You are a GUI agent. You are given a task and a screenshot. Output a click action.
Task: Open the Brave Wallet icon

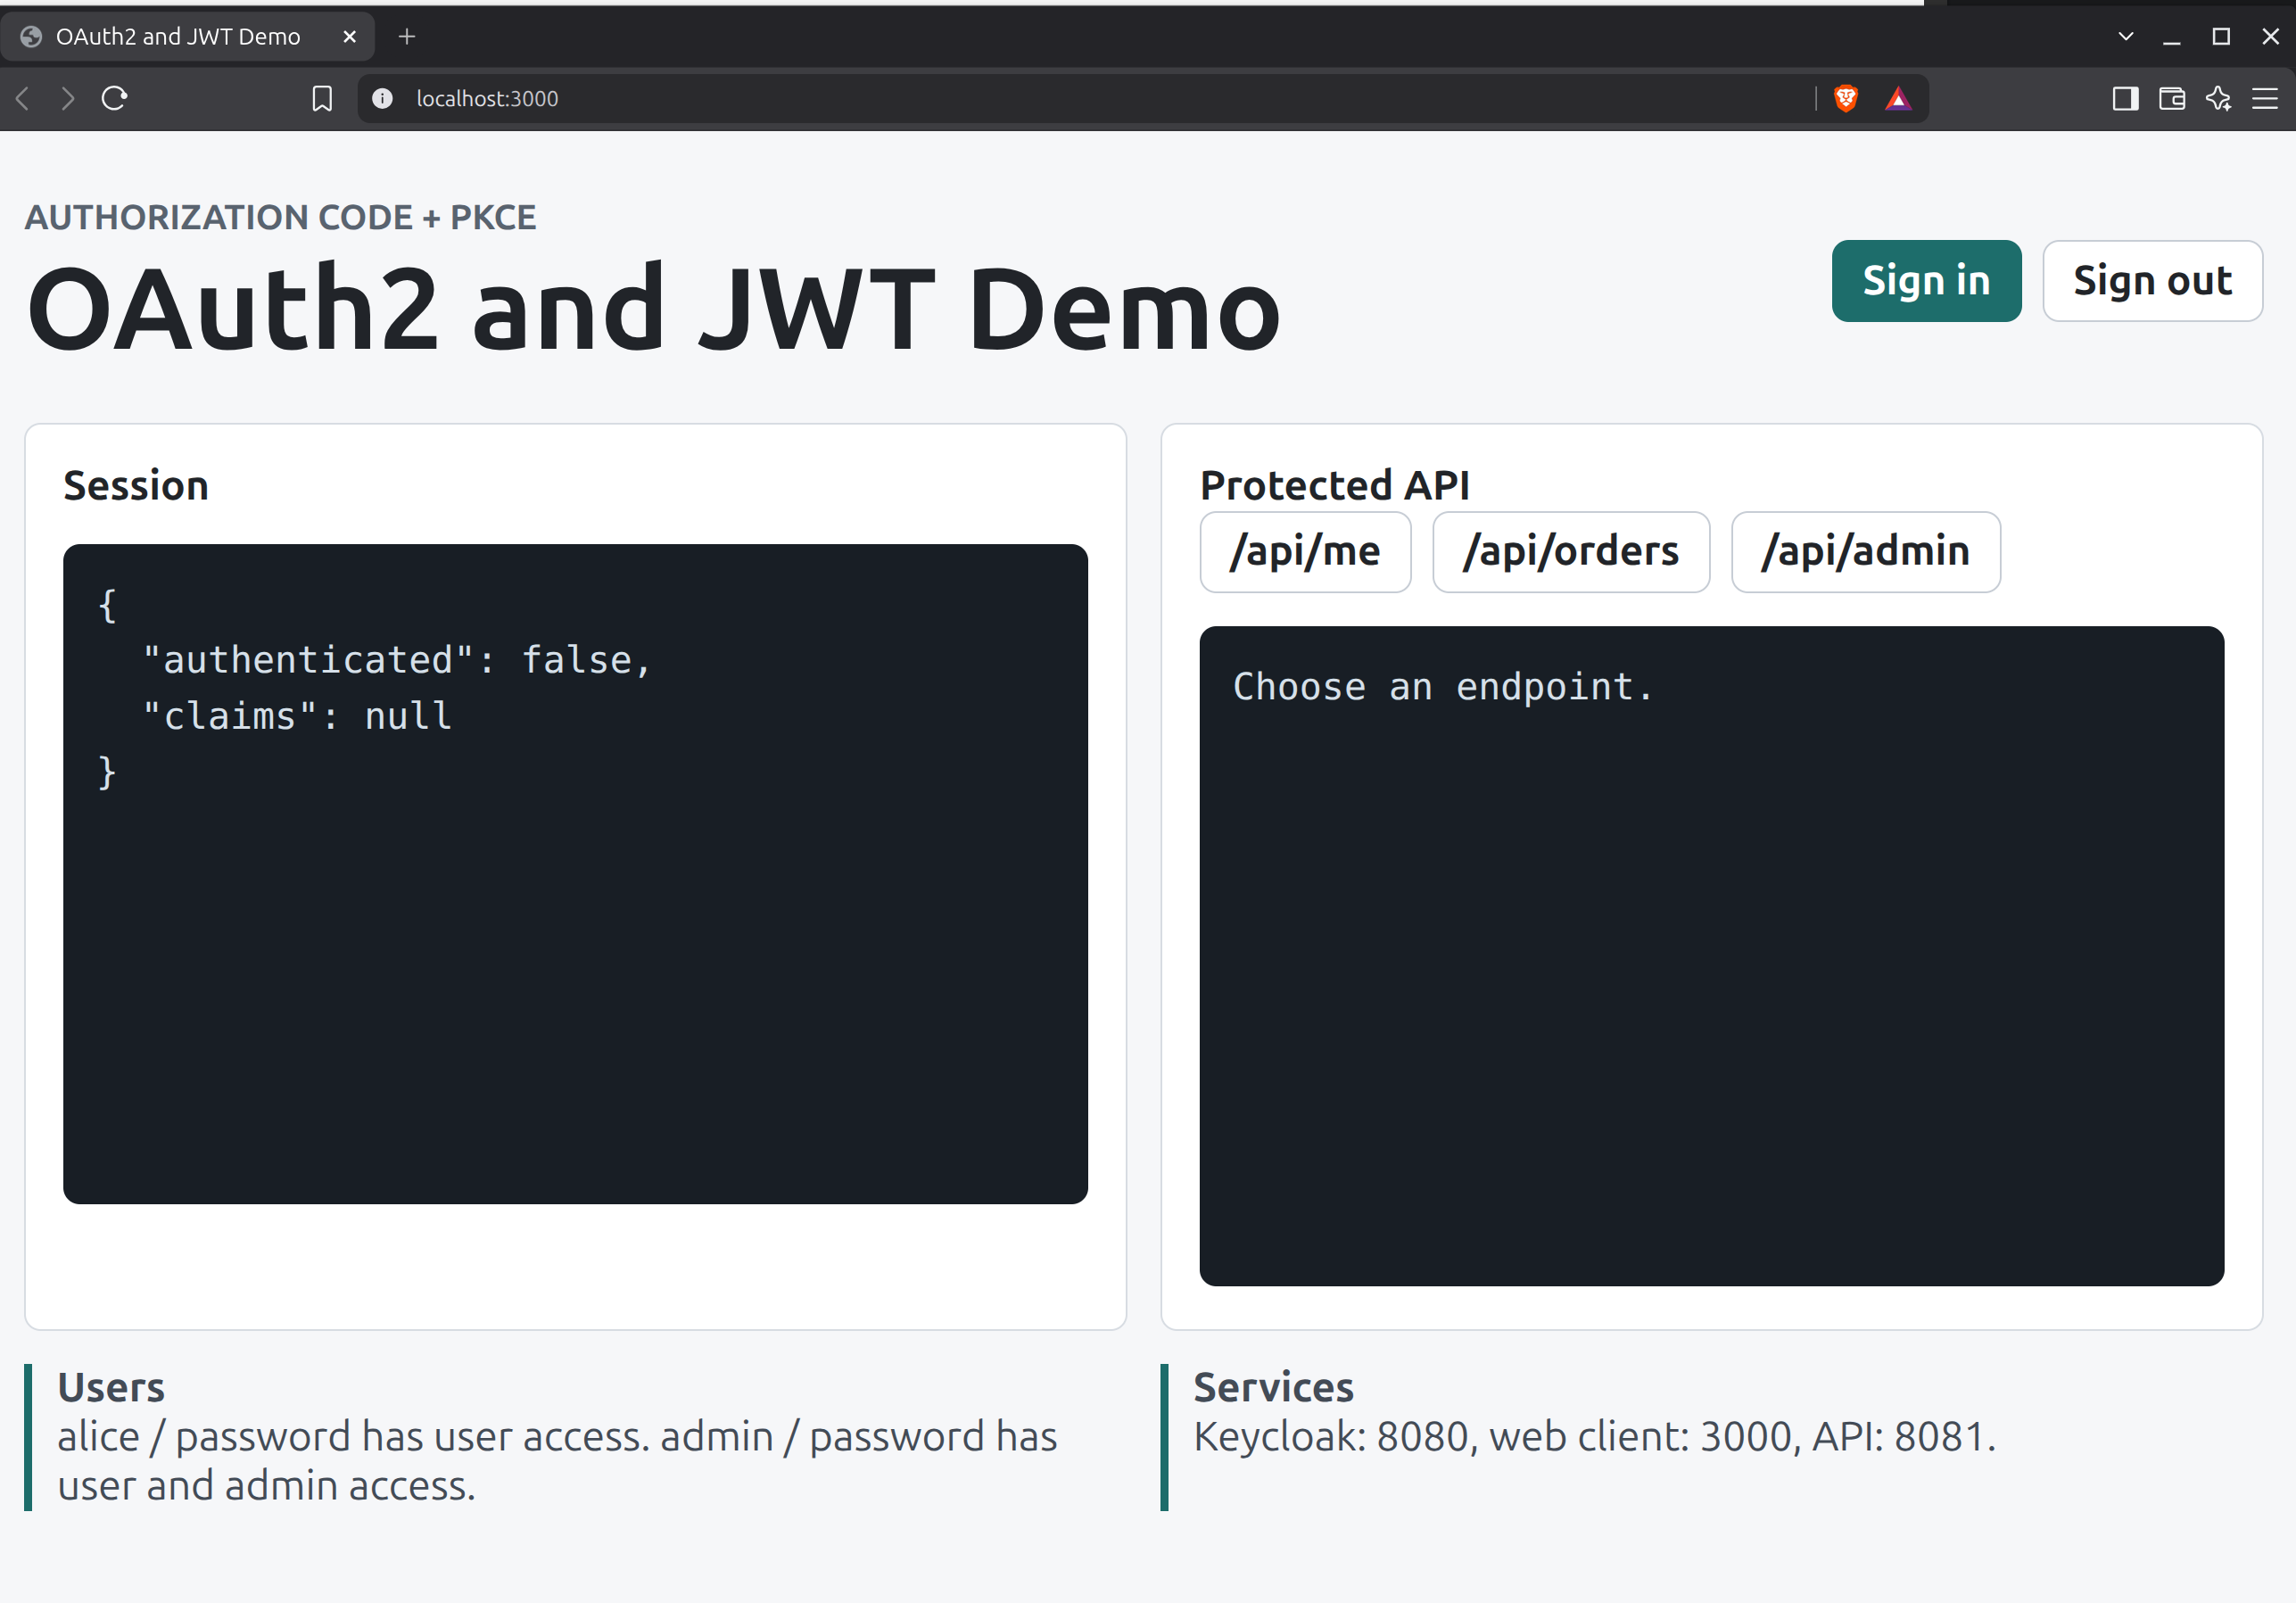tap(2172, 98)
